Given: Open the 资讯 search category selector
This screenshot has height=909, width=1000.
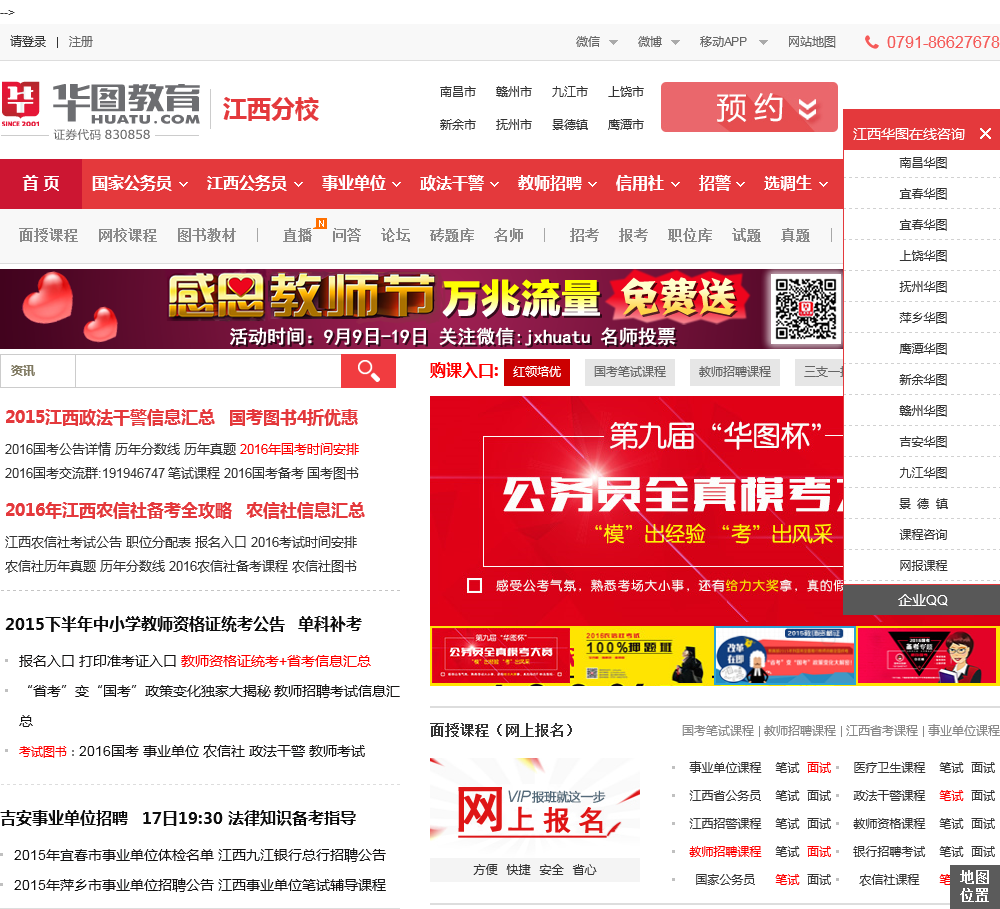Looking at the screenshot, I should click(38, 371).
